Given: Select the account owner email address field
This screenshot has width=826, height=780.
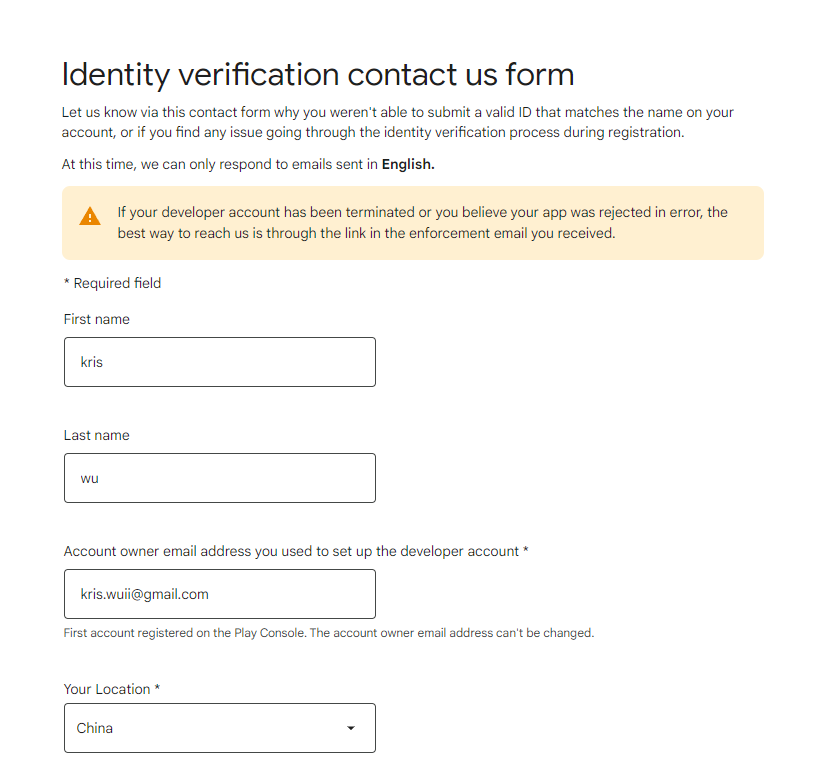Looking at the screenshot, I should [x=220, y=594].
